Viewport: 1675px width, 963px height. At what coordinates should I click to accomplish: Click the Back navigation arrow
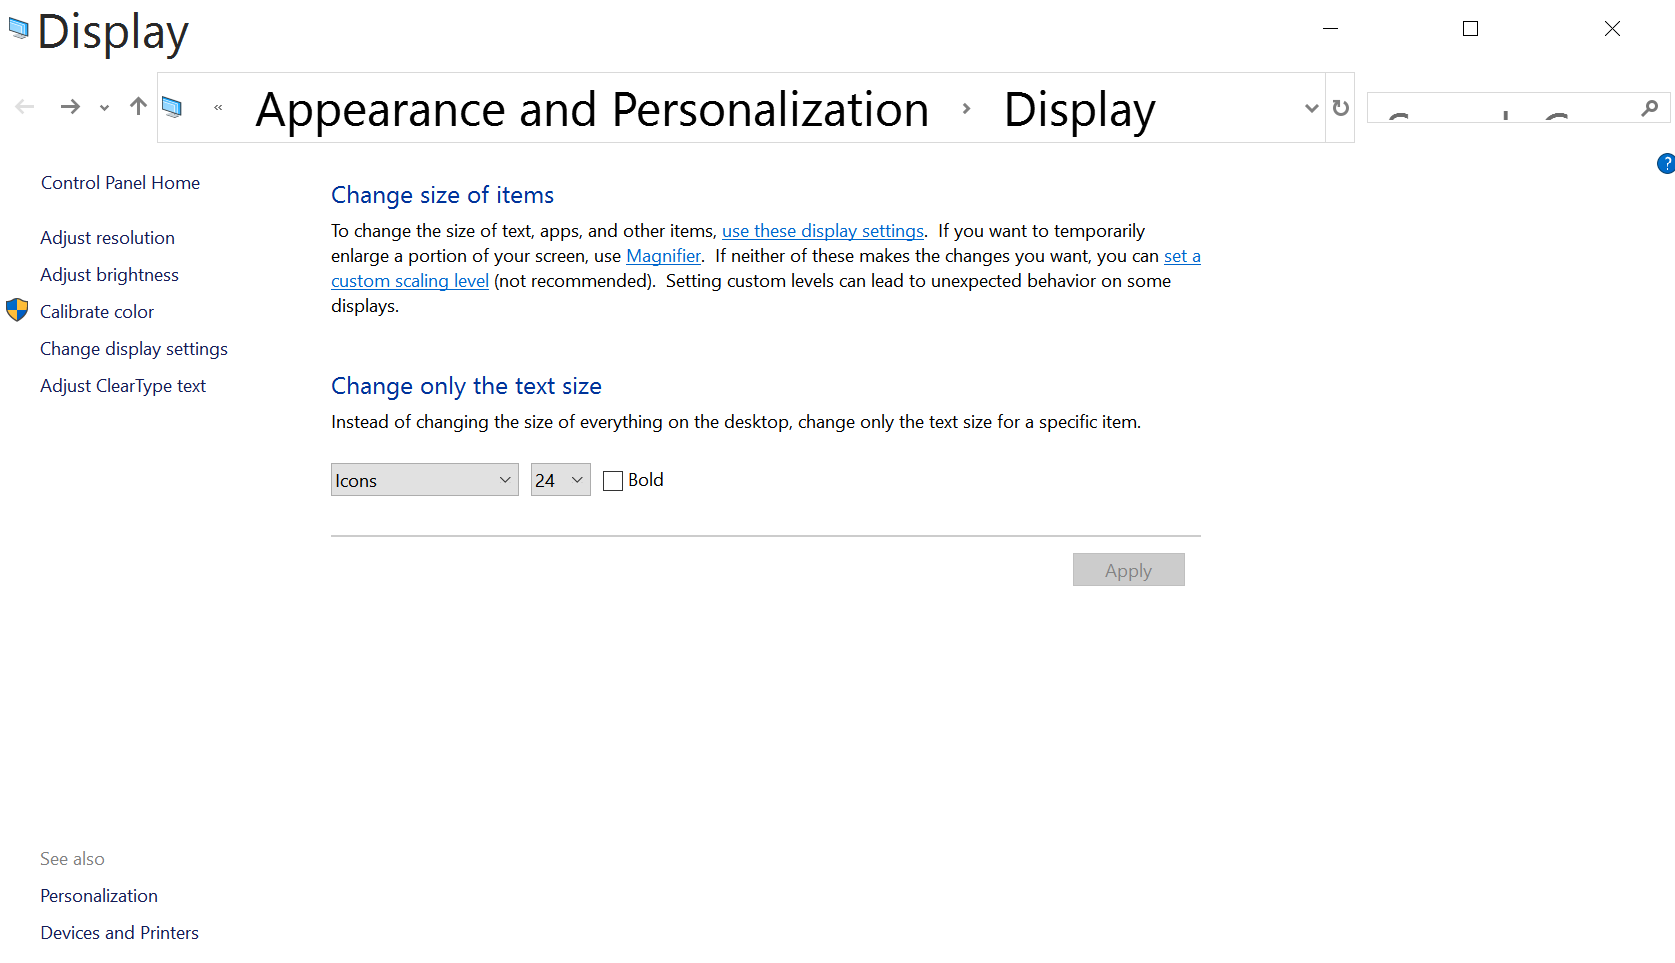[x=25, y=107]
